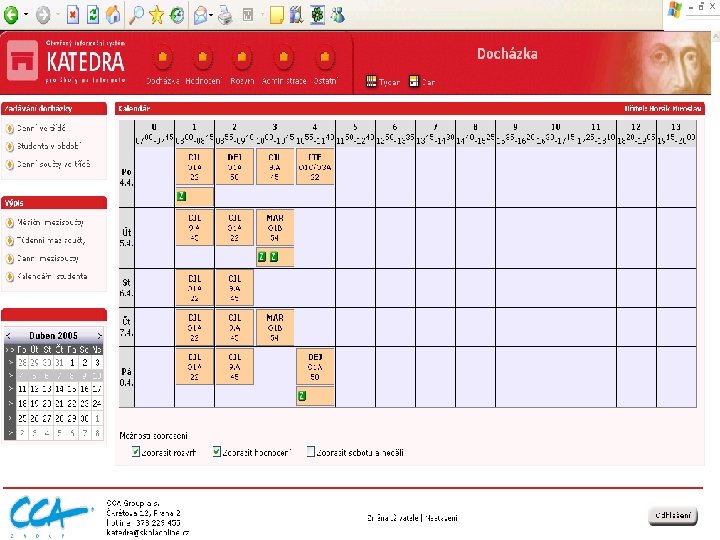The image size is (720, 540).
Task: Select the calendar week starting on 25
Action: coord(10,418)
